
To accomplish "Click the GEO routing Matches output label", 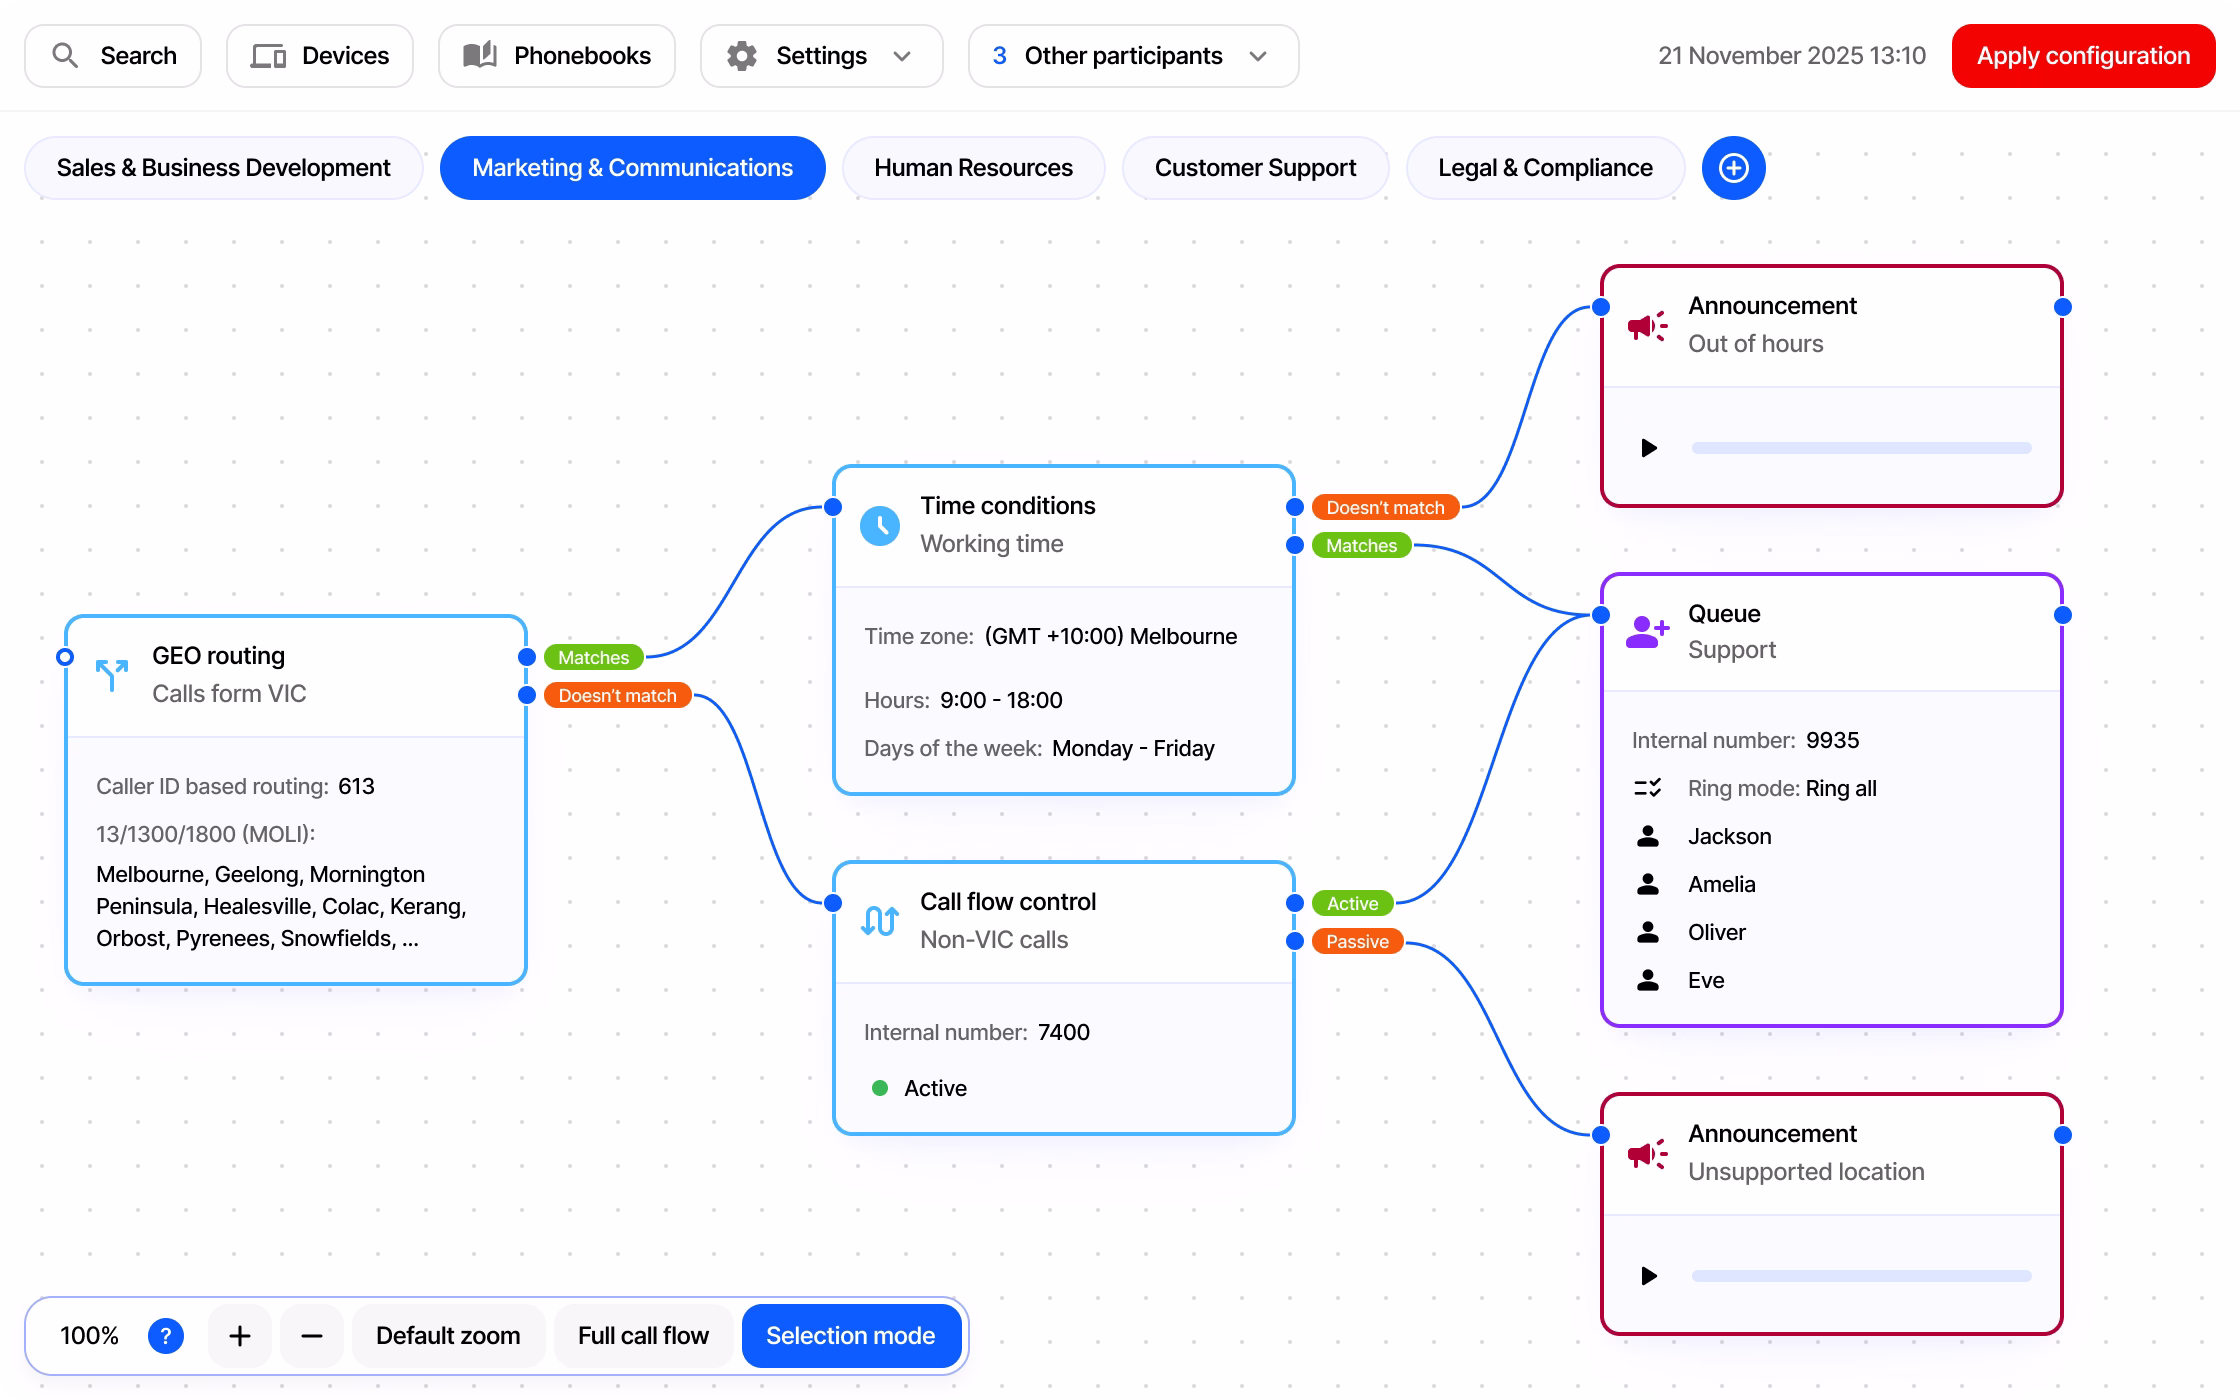I will click(x=594, y=657).
